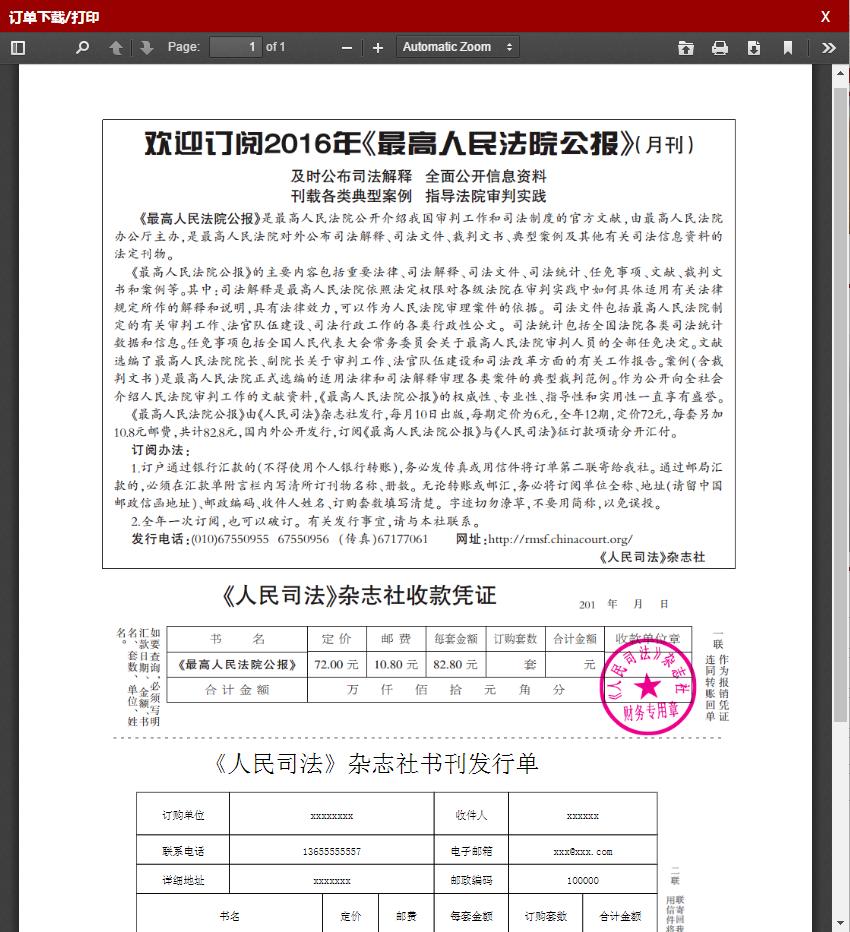Click the bookmark current view icon
850x932 pixels.
coord(788,48)
